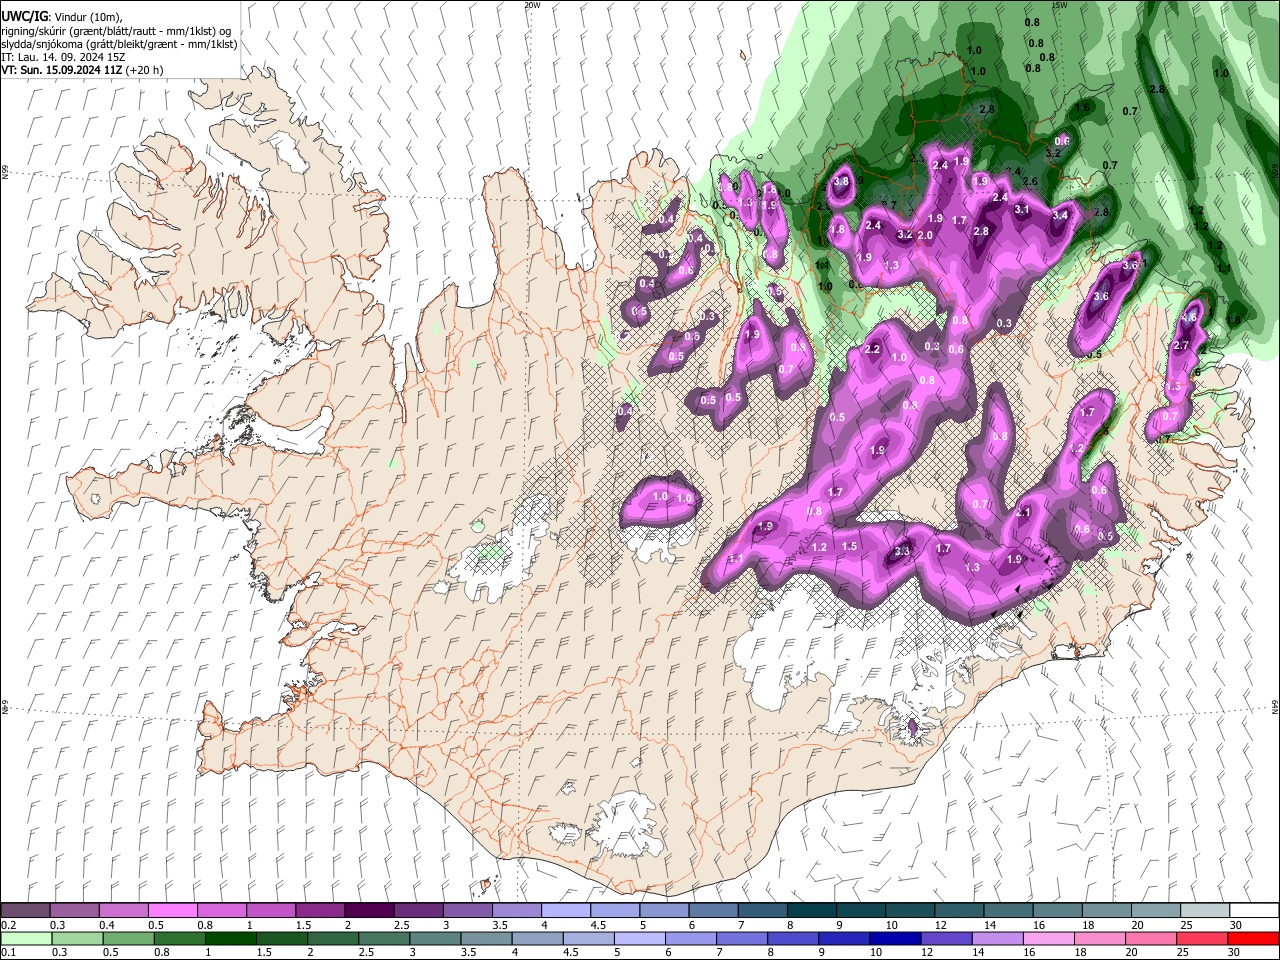1280x960 pixels.
Task: Choose the lavender 4 mm snow scale swatch
Action: (566, 911)
